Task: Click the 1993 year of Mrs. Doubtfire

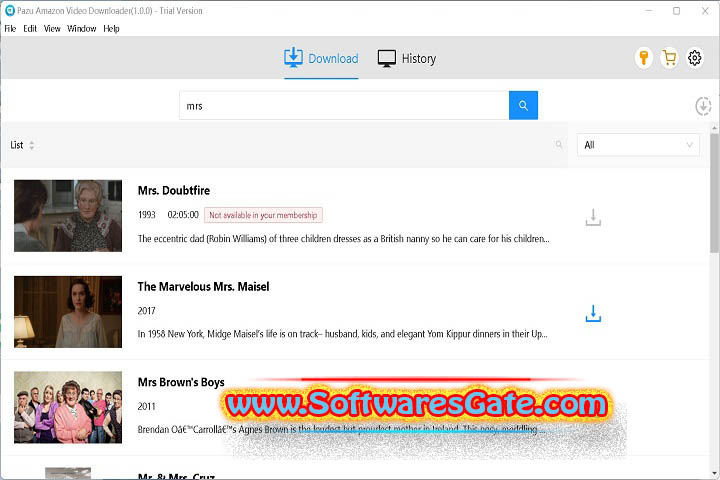Action: (147, 215)
